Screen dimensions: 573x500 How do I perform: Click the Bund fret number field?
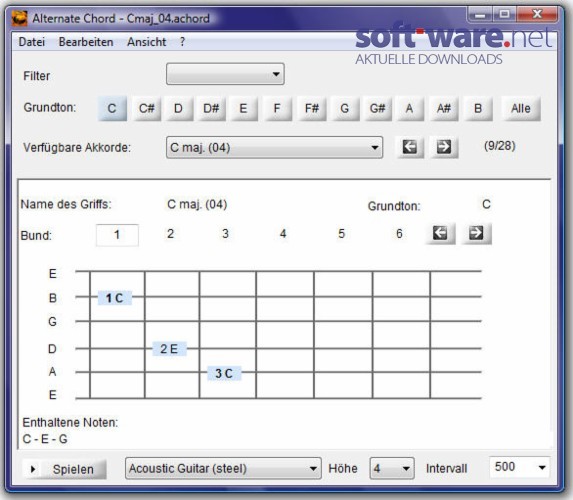coord(117,235)
